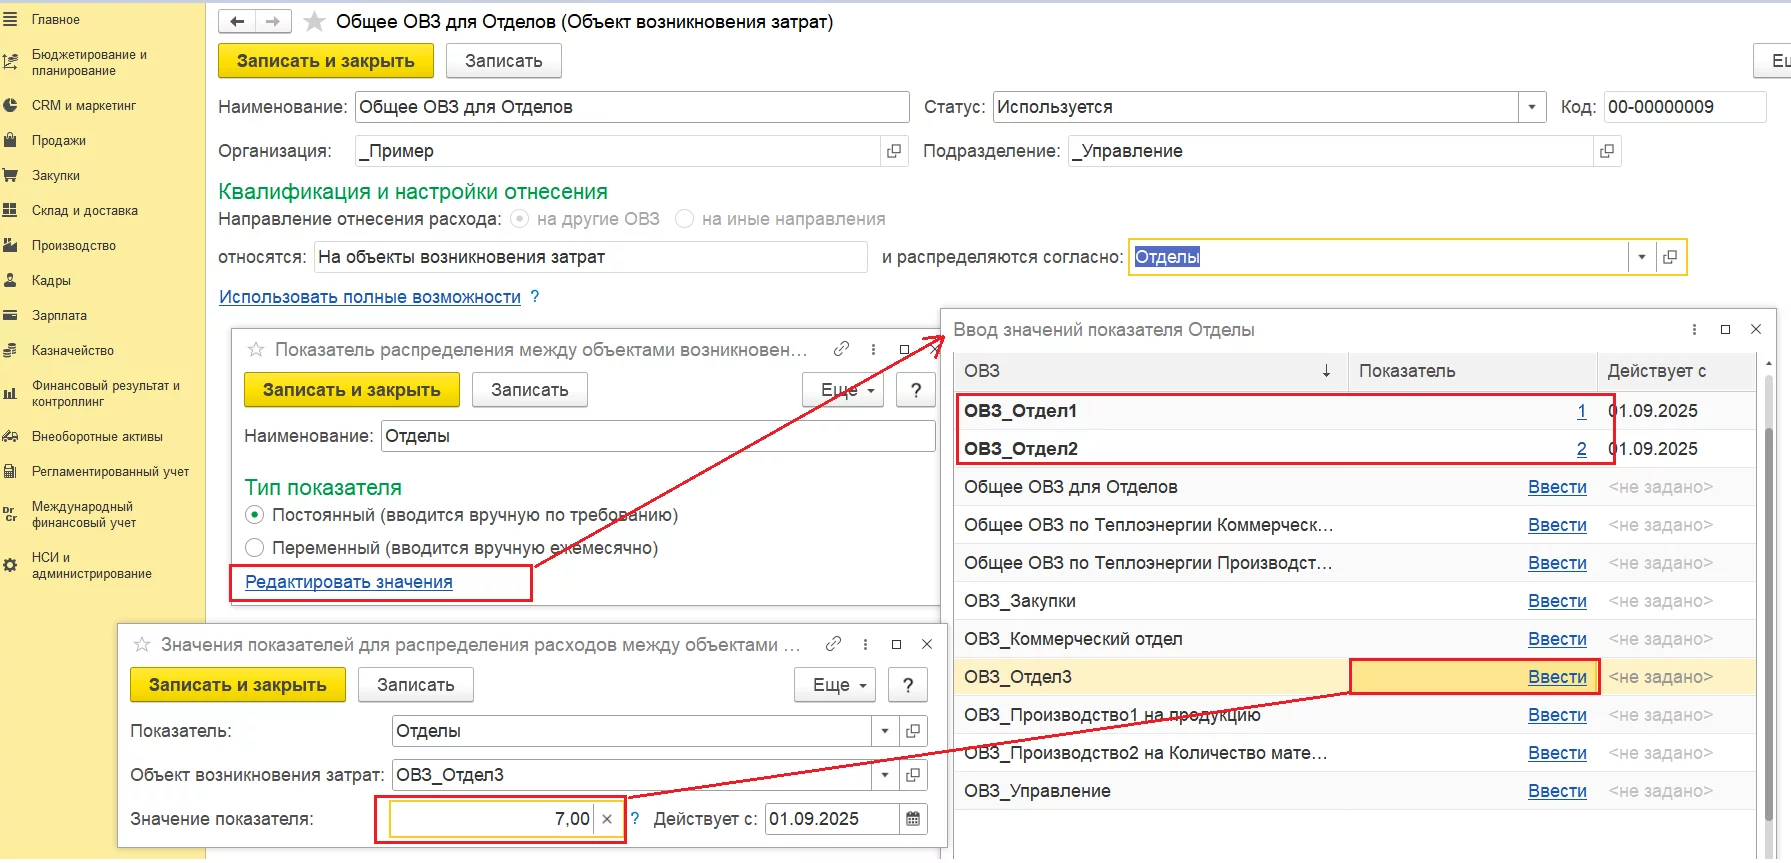The height and width of the screenshot is (863, 1791).
Task: Open more options menu in Ввод значений window
Action: coord(1694,329)
